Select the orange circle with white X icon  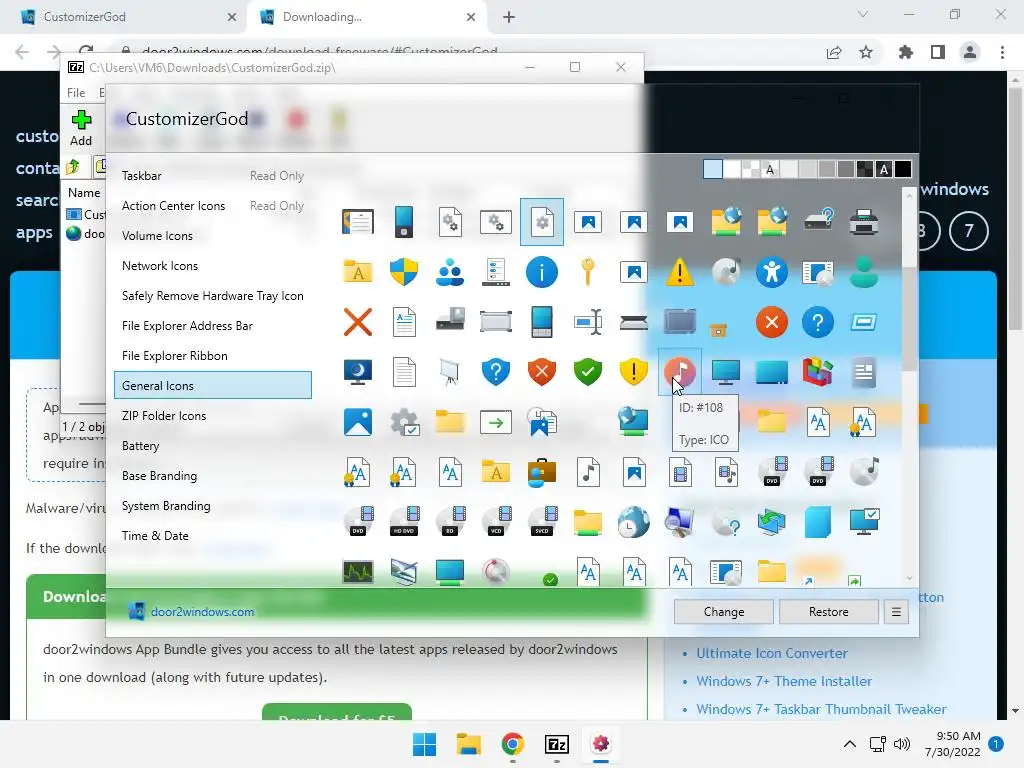point(771,322)
